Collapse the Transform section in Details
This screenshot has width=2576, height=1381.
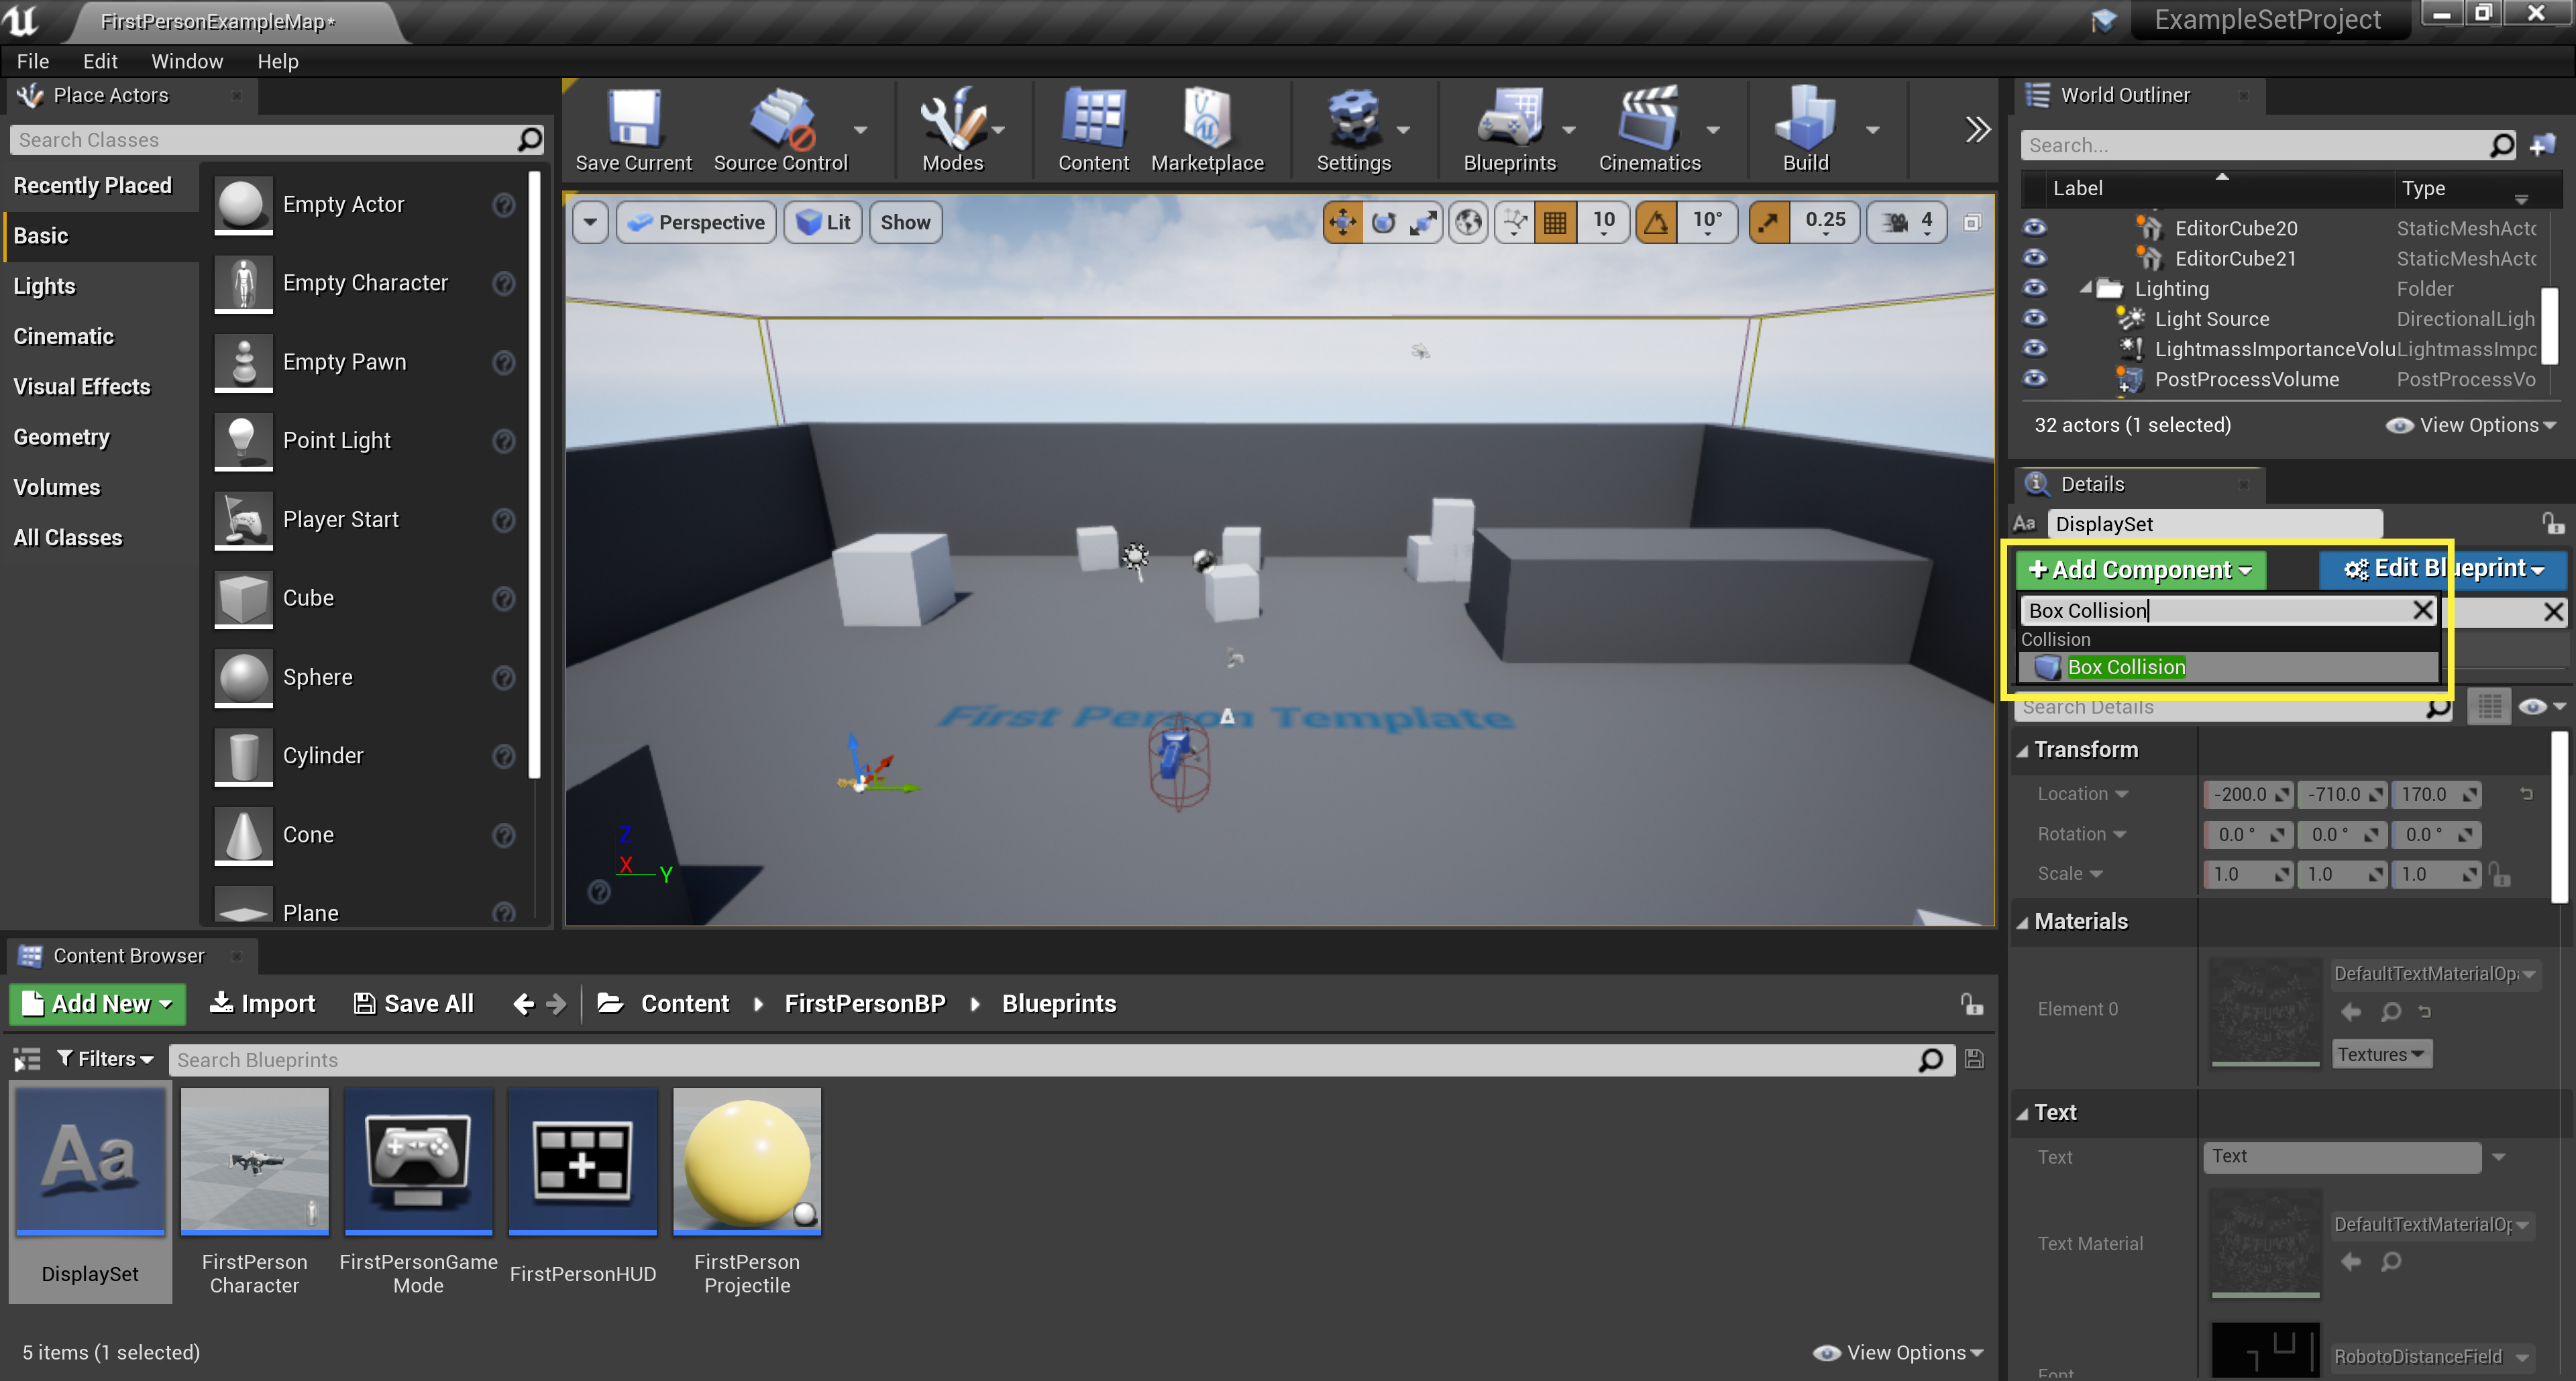(2023, 750)
